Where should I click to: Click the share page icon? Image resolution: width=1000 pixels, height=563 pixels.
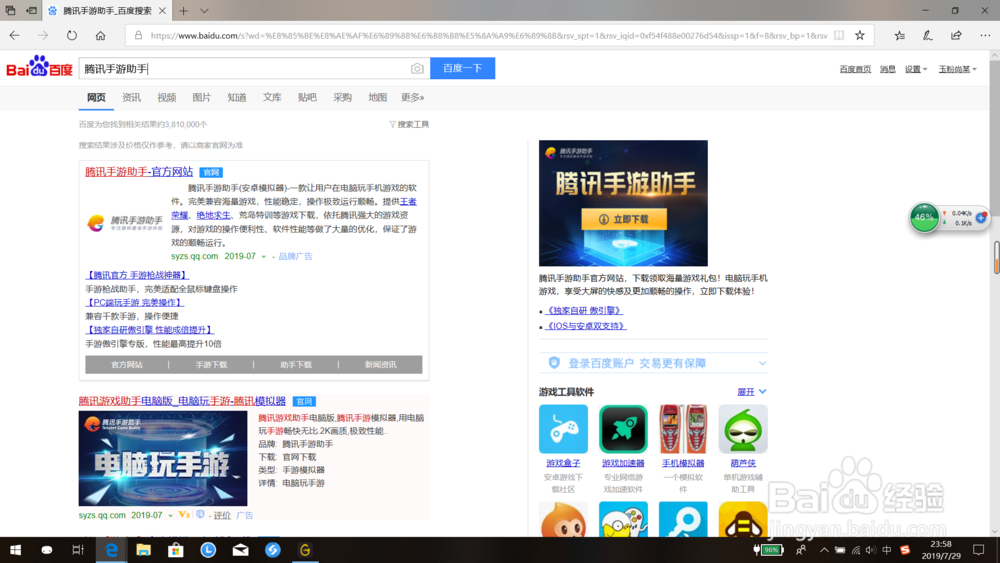(956, 36)
